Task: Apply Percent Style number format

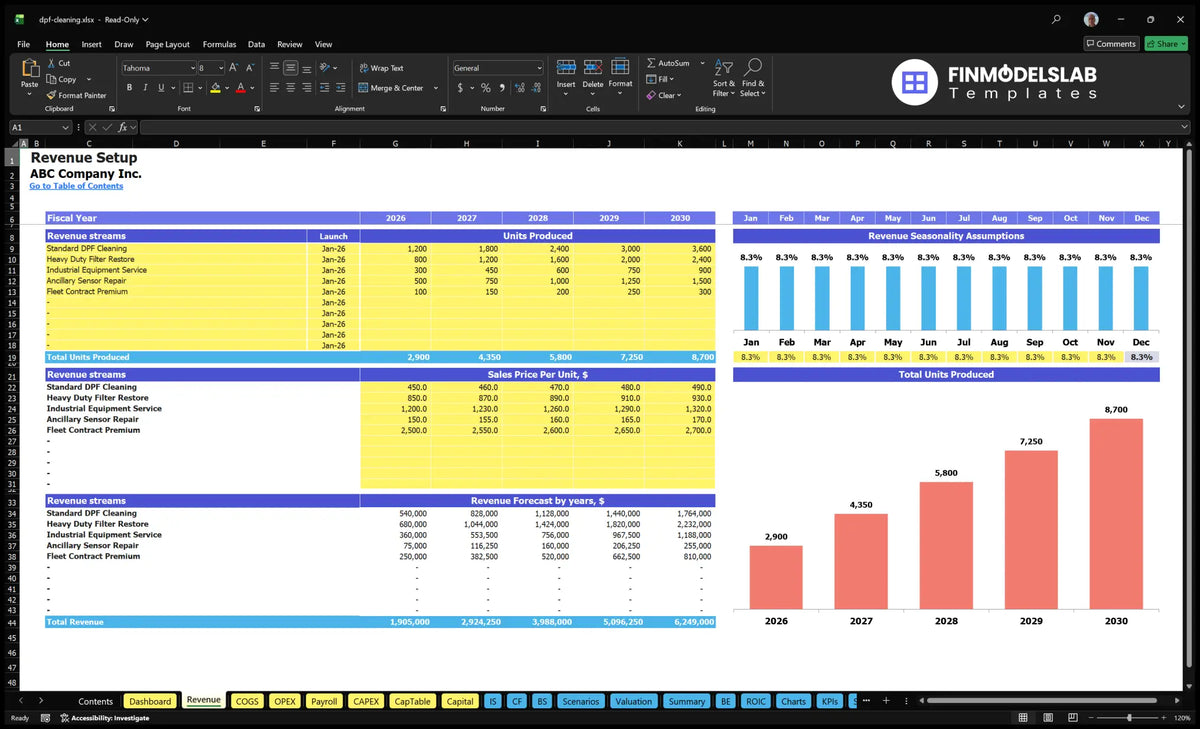Action: point(485,88)
